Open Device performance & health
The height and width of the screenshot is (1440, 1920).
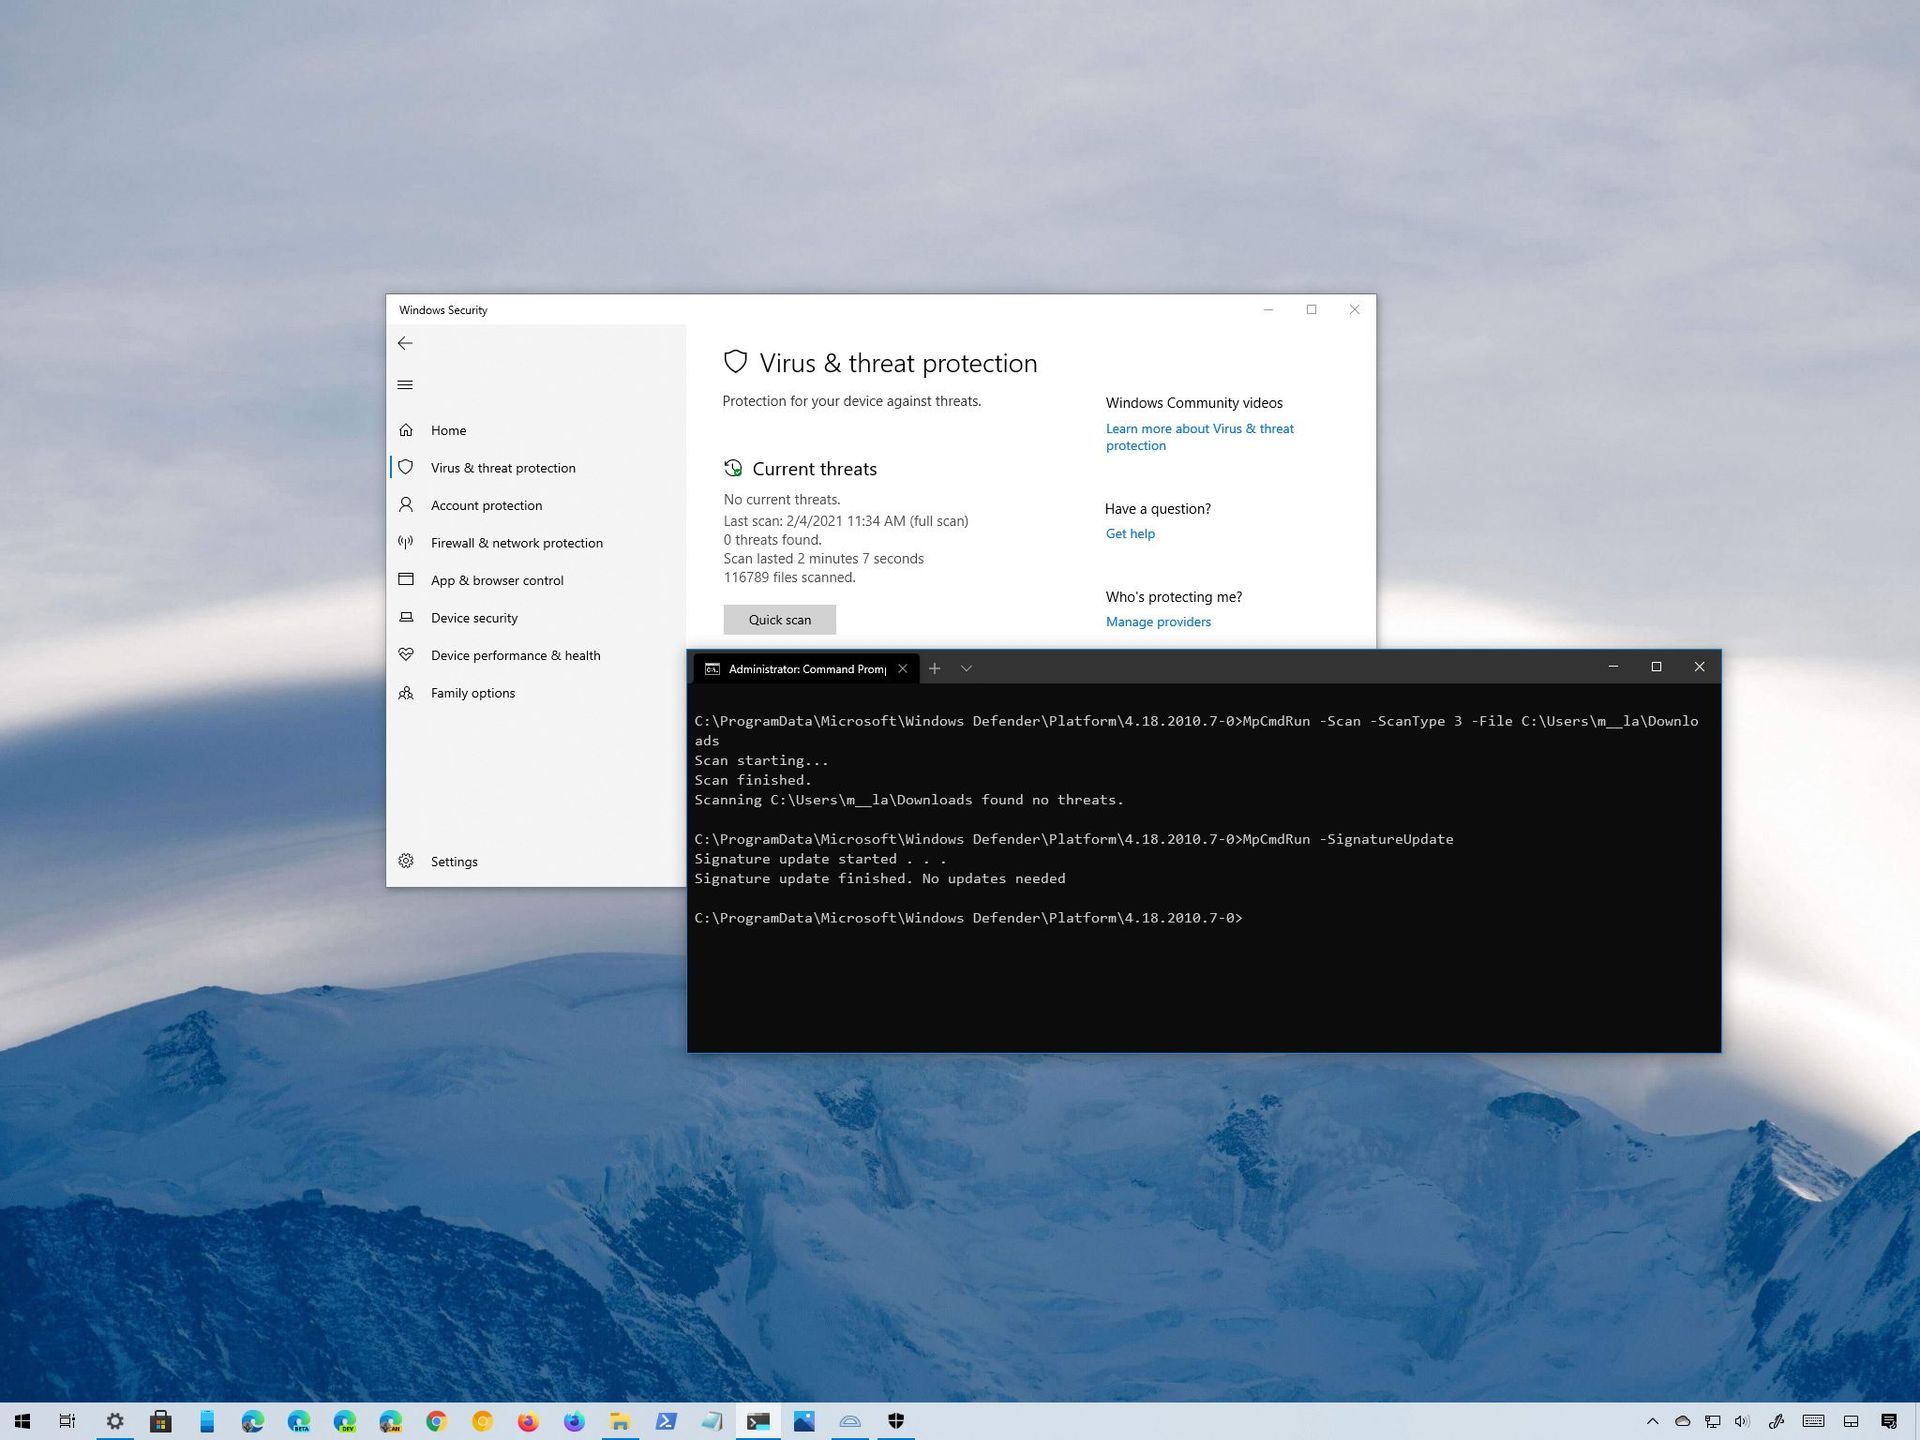(x=515, y=655)
